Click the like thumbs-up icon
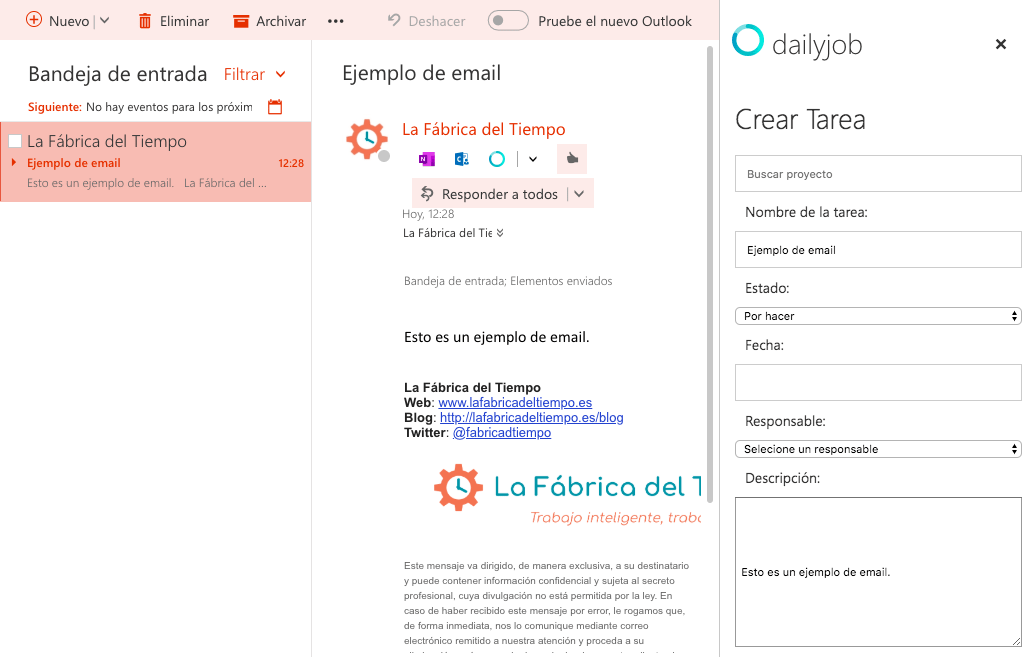This screenshot has height=657, width=1030. tap(572, 159)
